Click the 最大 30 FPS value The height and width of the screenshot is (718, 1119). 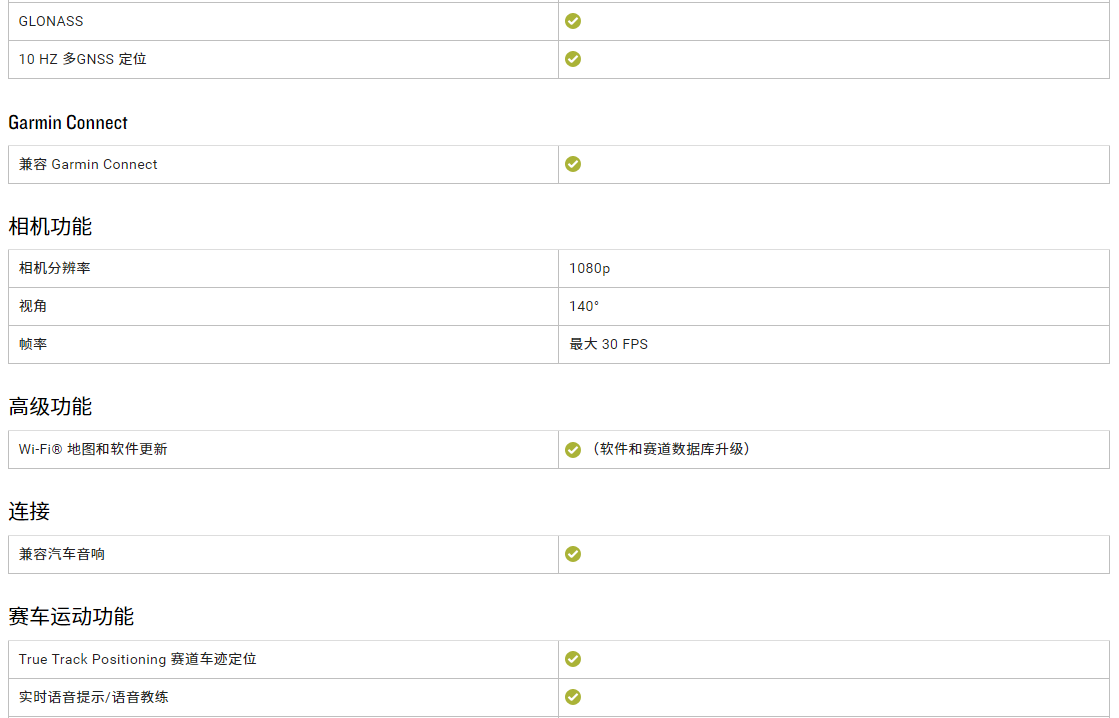608,344
